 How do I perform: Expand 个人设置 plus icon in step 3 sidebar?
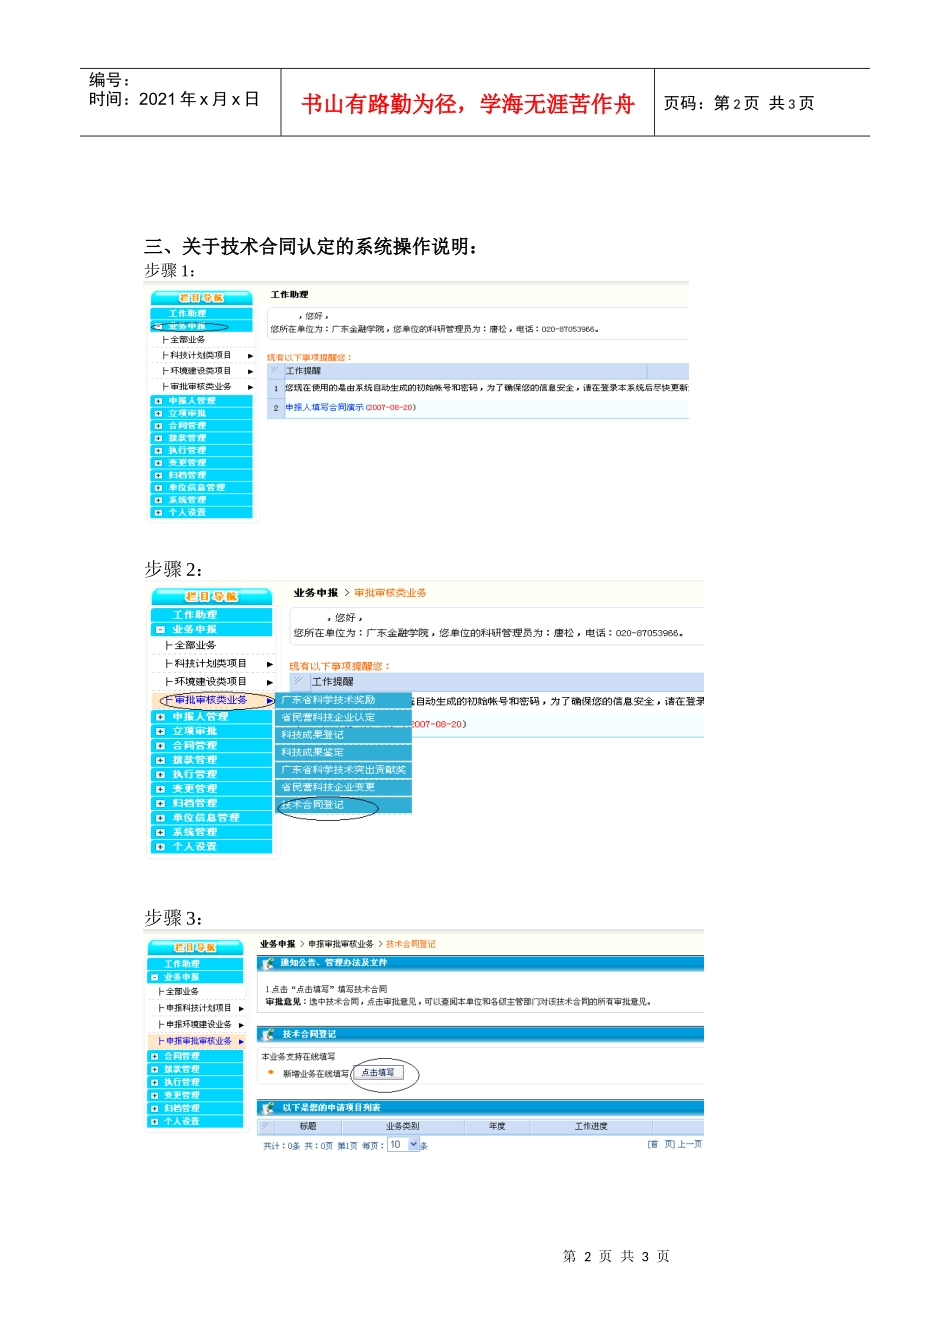tap(154, 1122)
